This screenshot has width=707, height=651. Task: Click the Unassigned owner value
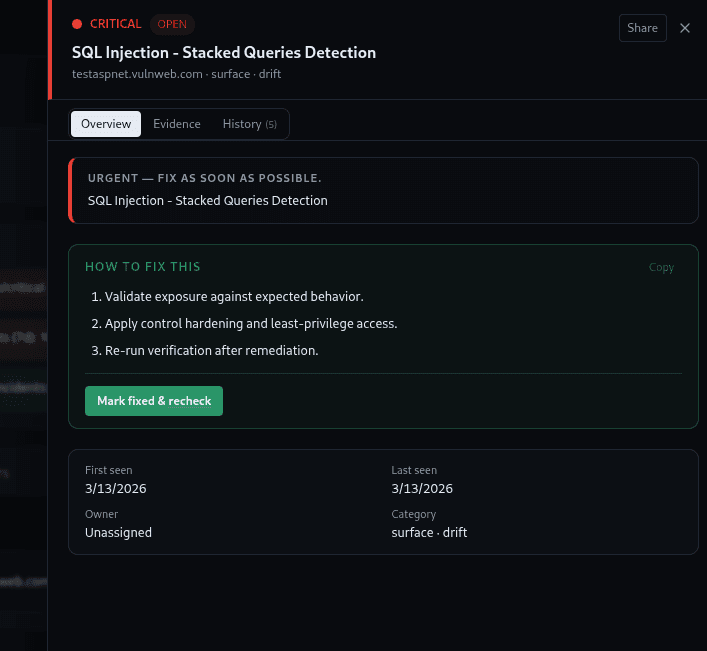[118, 533]
